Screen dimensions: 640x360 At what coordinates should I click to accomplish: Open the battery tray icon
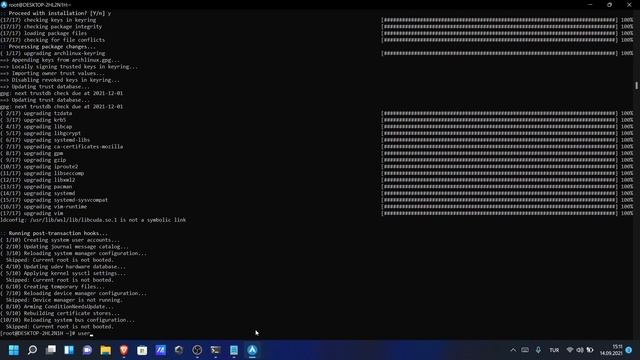(590, 350)
